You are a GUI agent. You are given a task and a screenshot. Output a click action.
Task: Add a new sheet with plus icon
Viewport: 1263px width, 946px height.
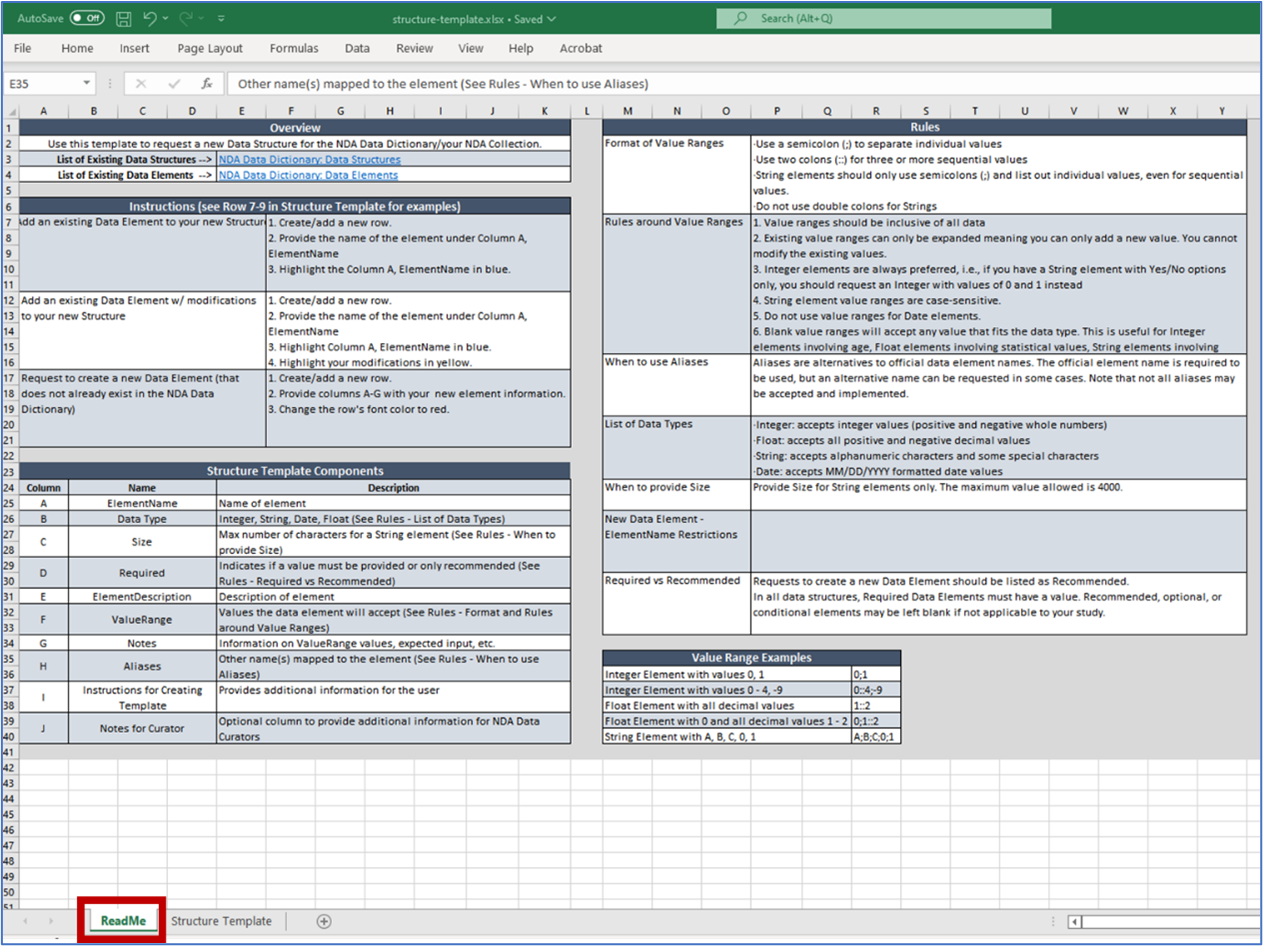click(324, 921)
